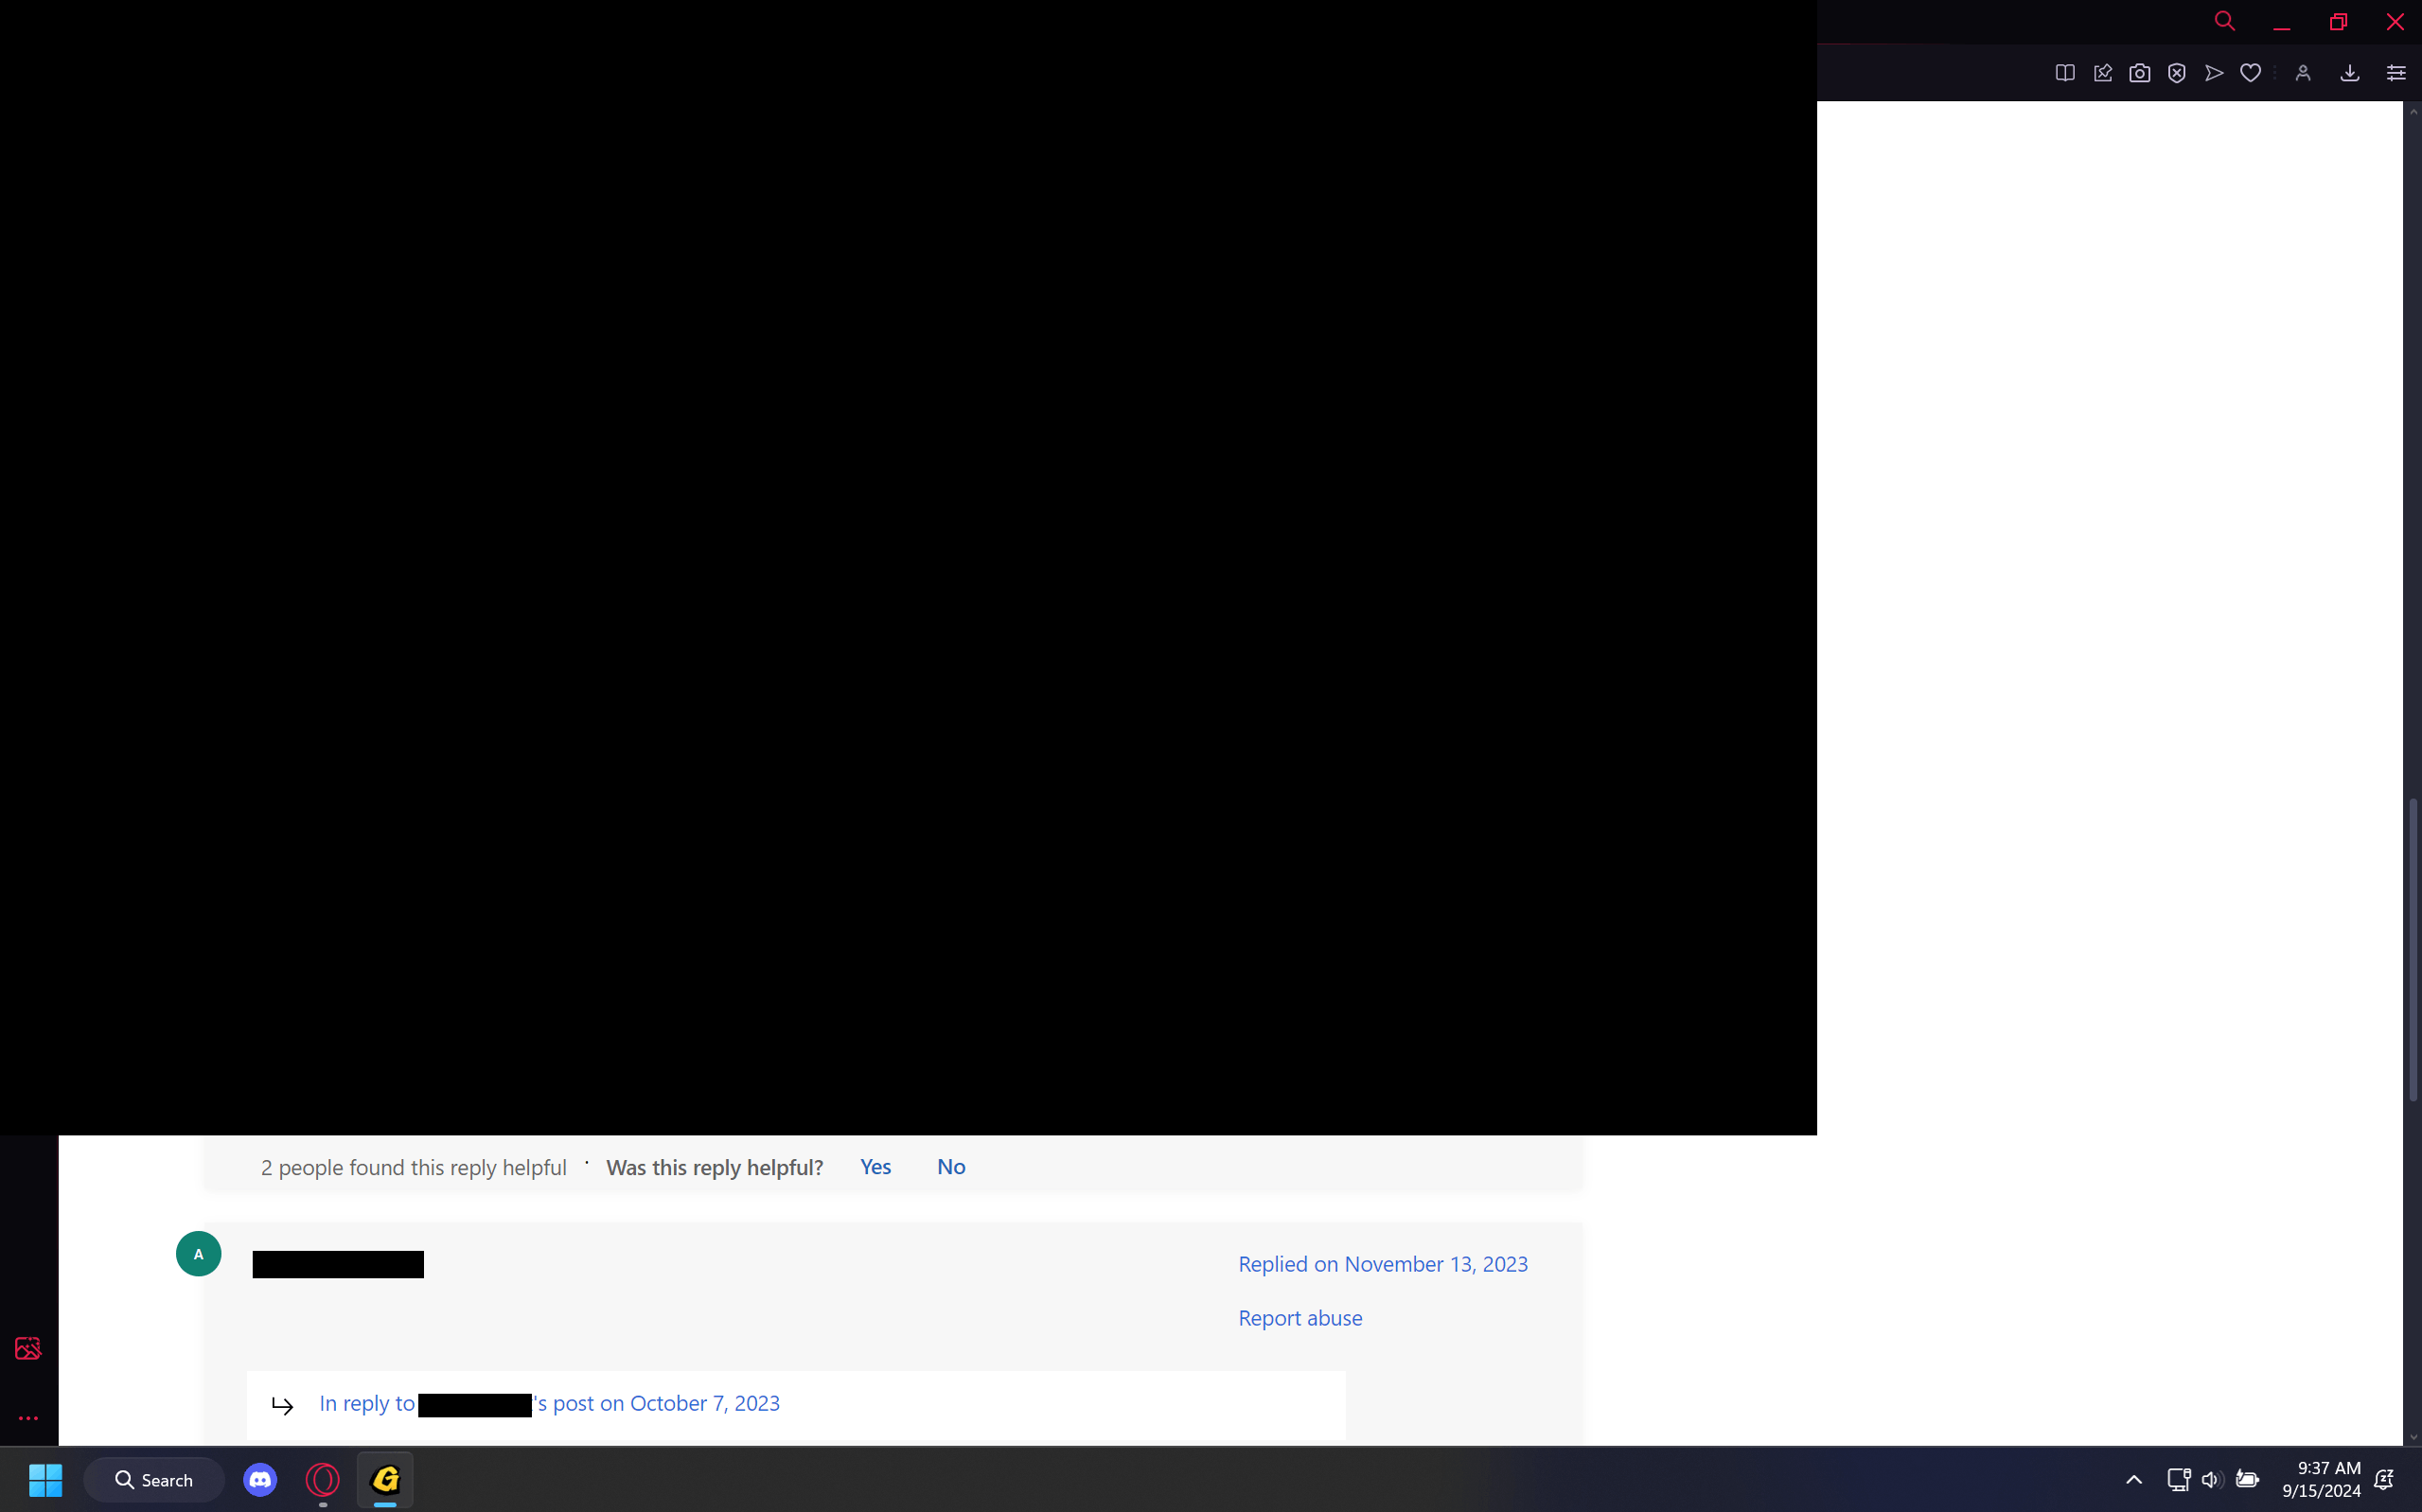Open the ad blocker shield icon

click(2176, 73)
